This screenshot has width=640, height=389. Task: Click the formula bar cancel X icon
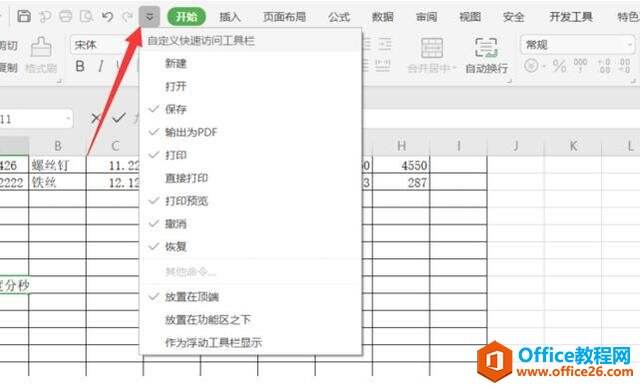pyautogui.click(x=96, y=119)
